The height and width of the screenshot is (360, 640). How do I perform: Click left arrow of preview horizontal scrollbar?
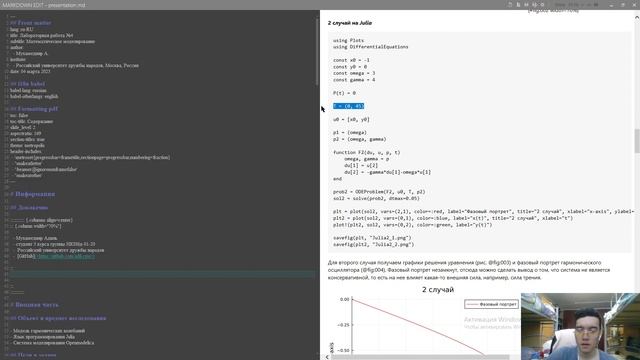(327, 357)
